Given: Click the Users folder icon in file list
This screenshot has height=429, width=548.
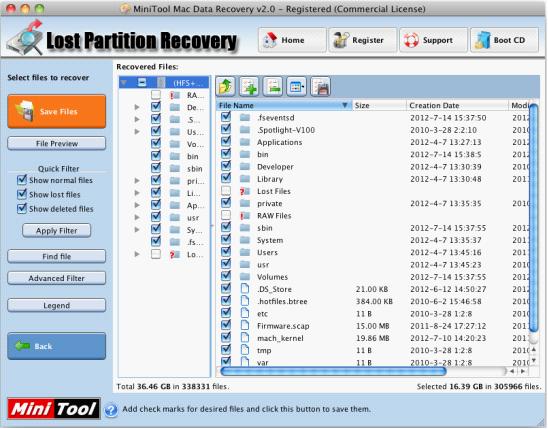Looking at the screenshot, I should click(245, 252).
